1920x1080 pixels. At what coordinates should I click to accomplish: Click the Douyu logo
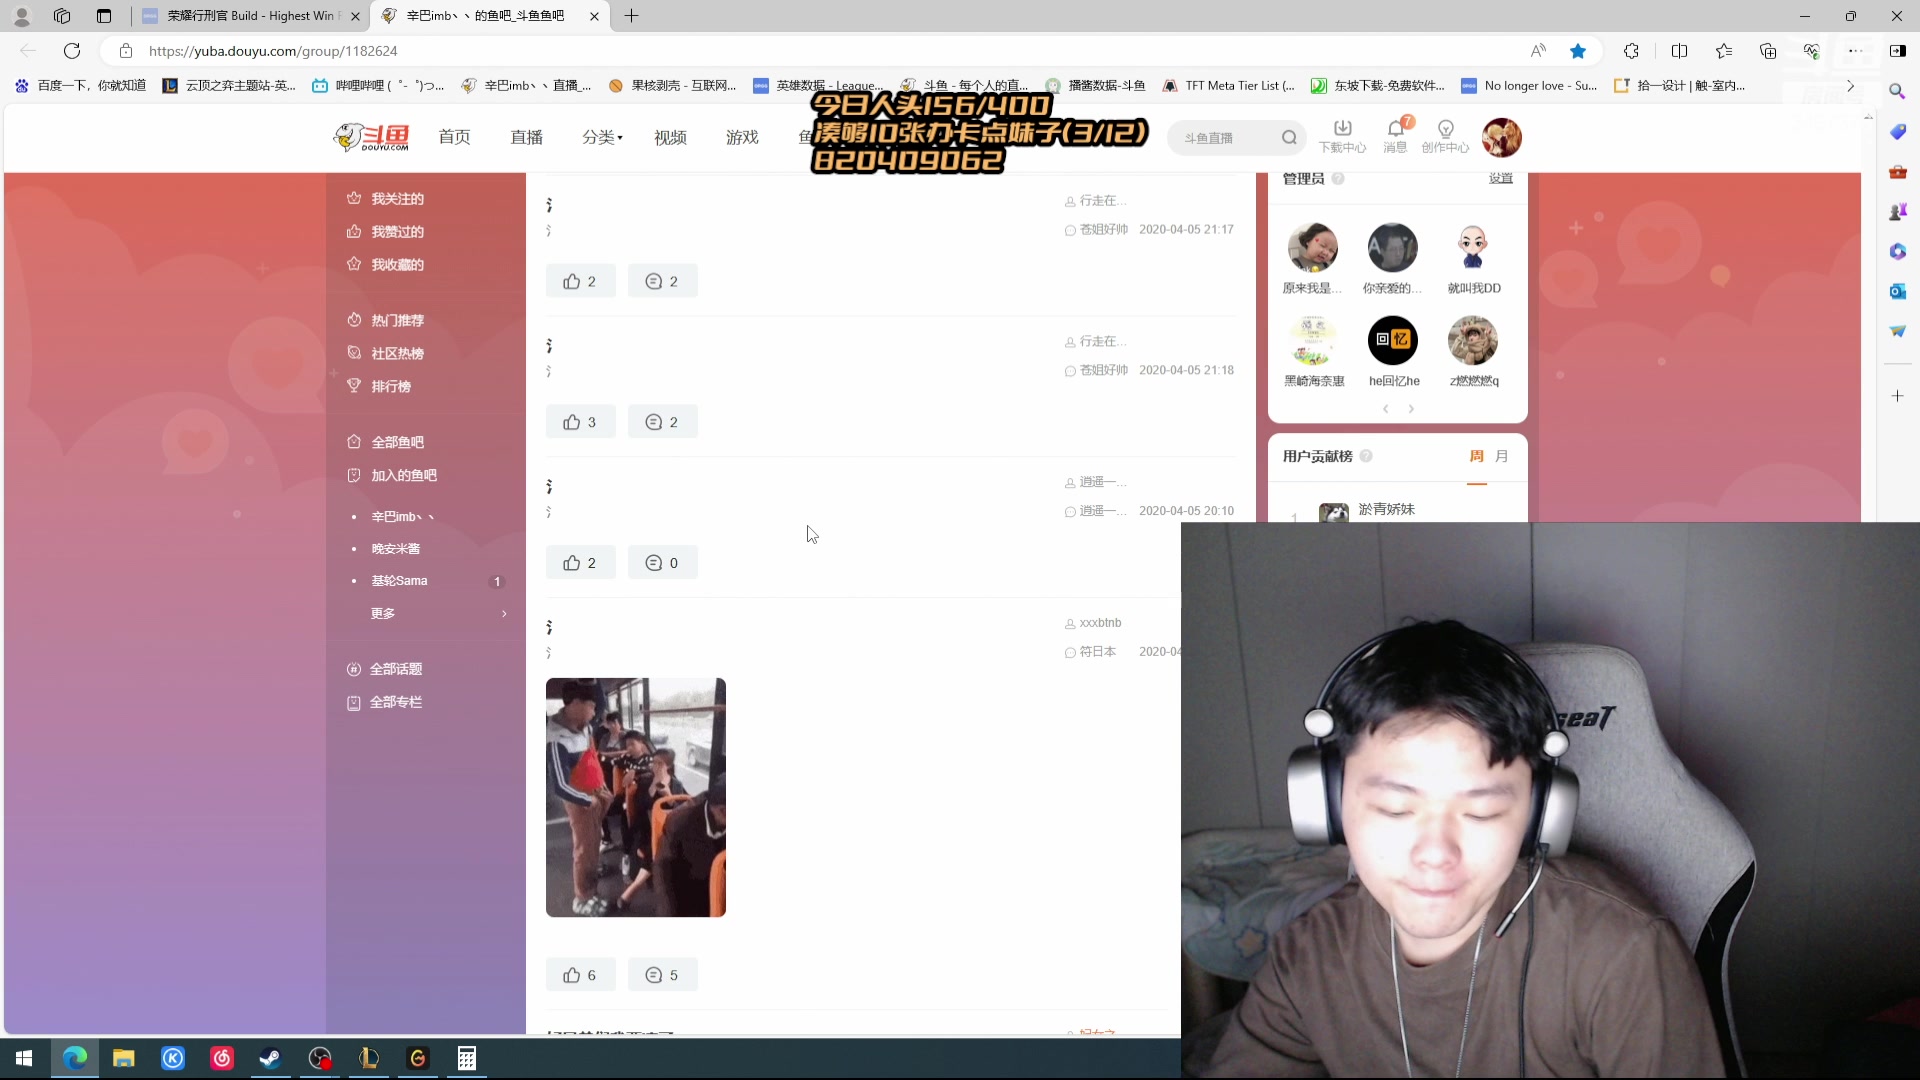pyautogui.click(x=370, y=137)
